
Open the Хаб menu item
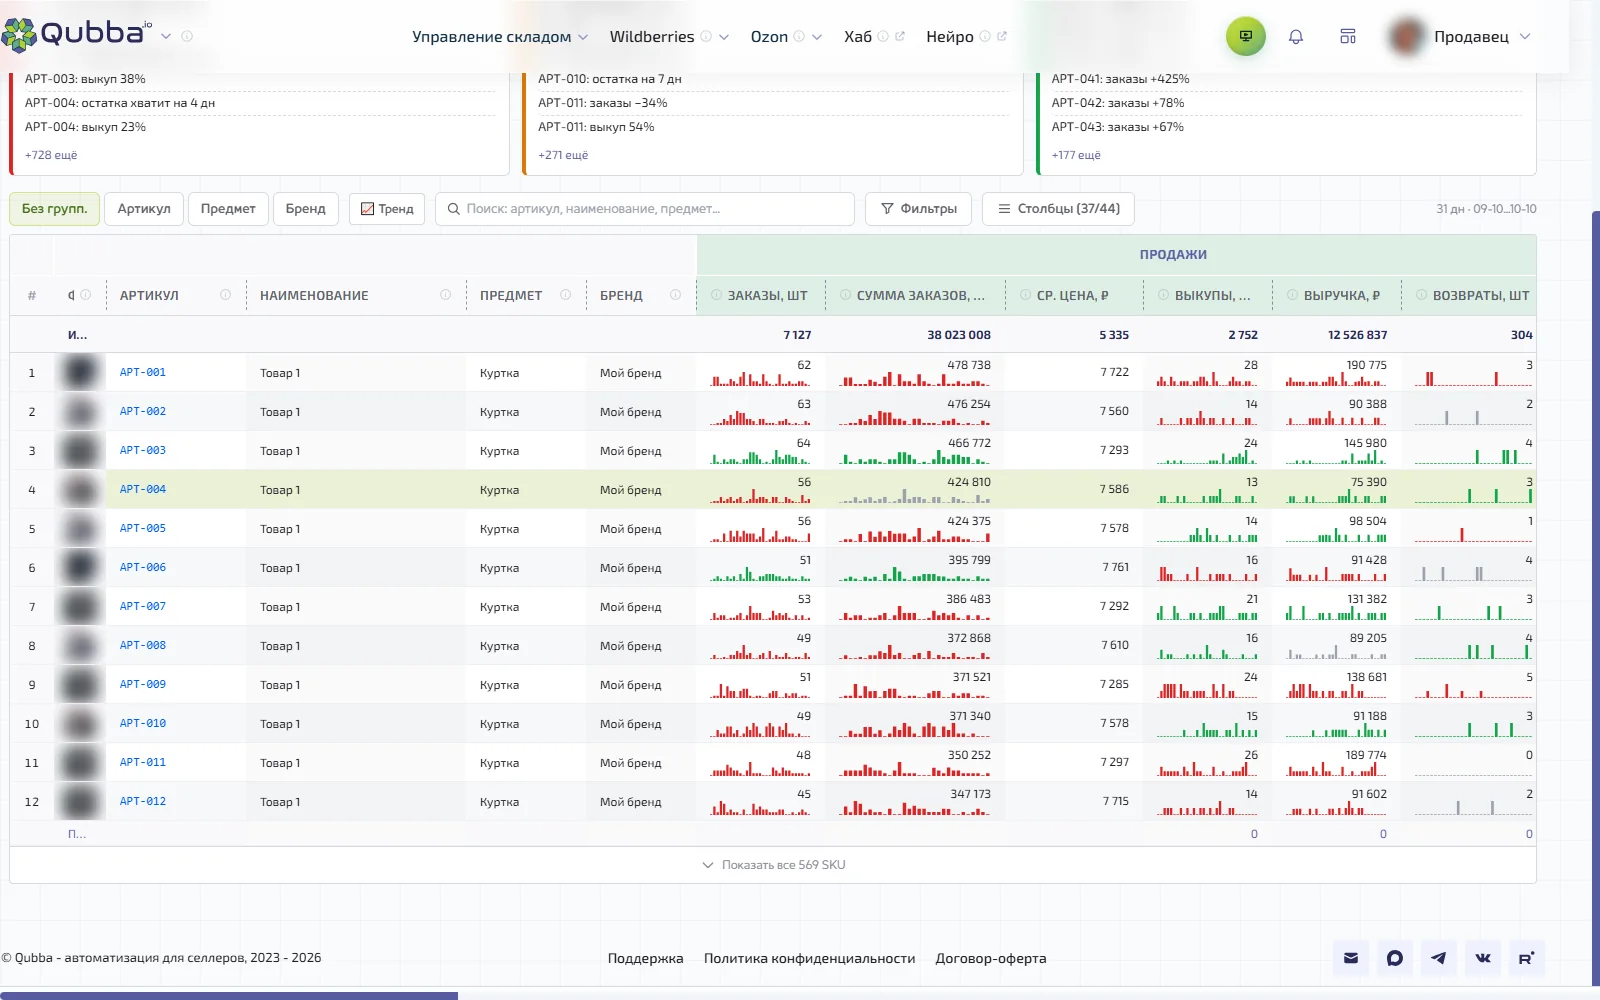pos(858,37)
